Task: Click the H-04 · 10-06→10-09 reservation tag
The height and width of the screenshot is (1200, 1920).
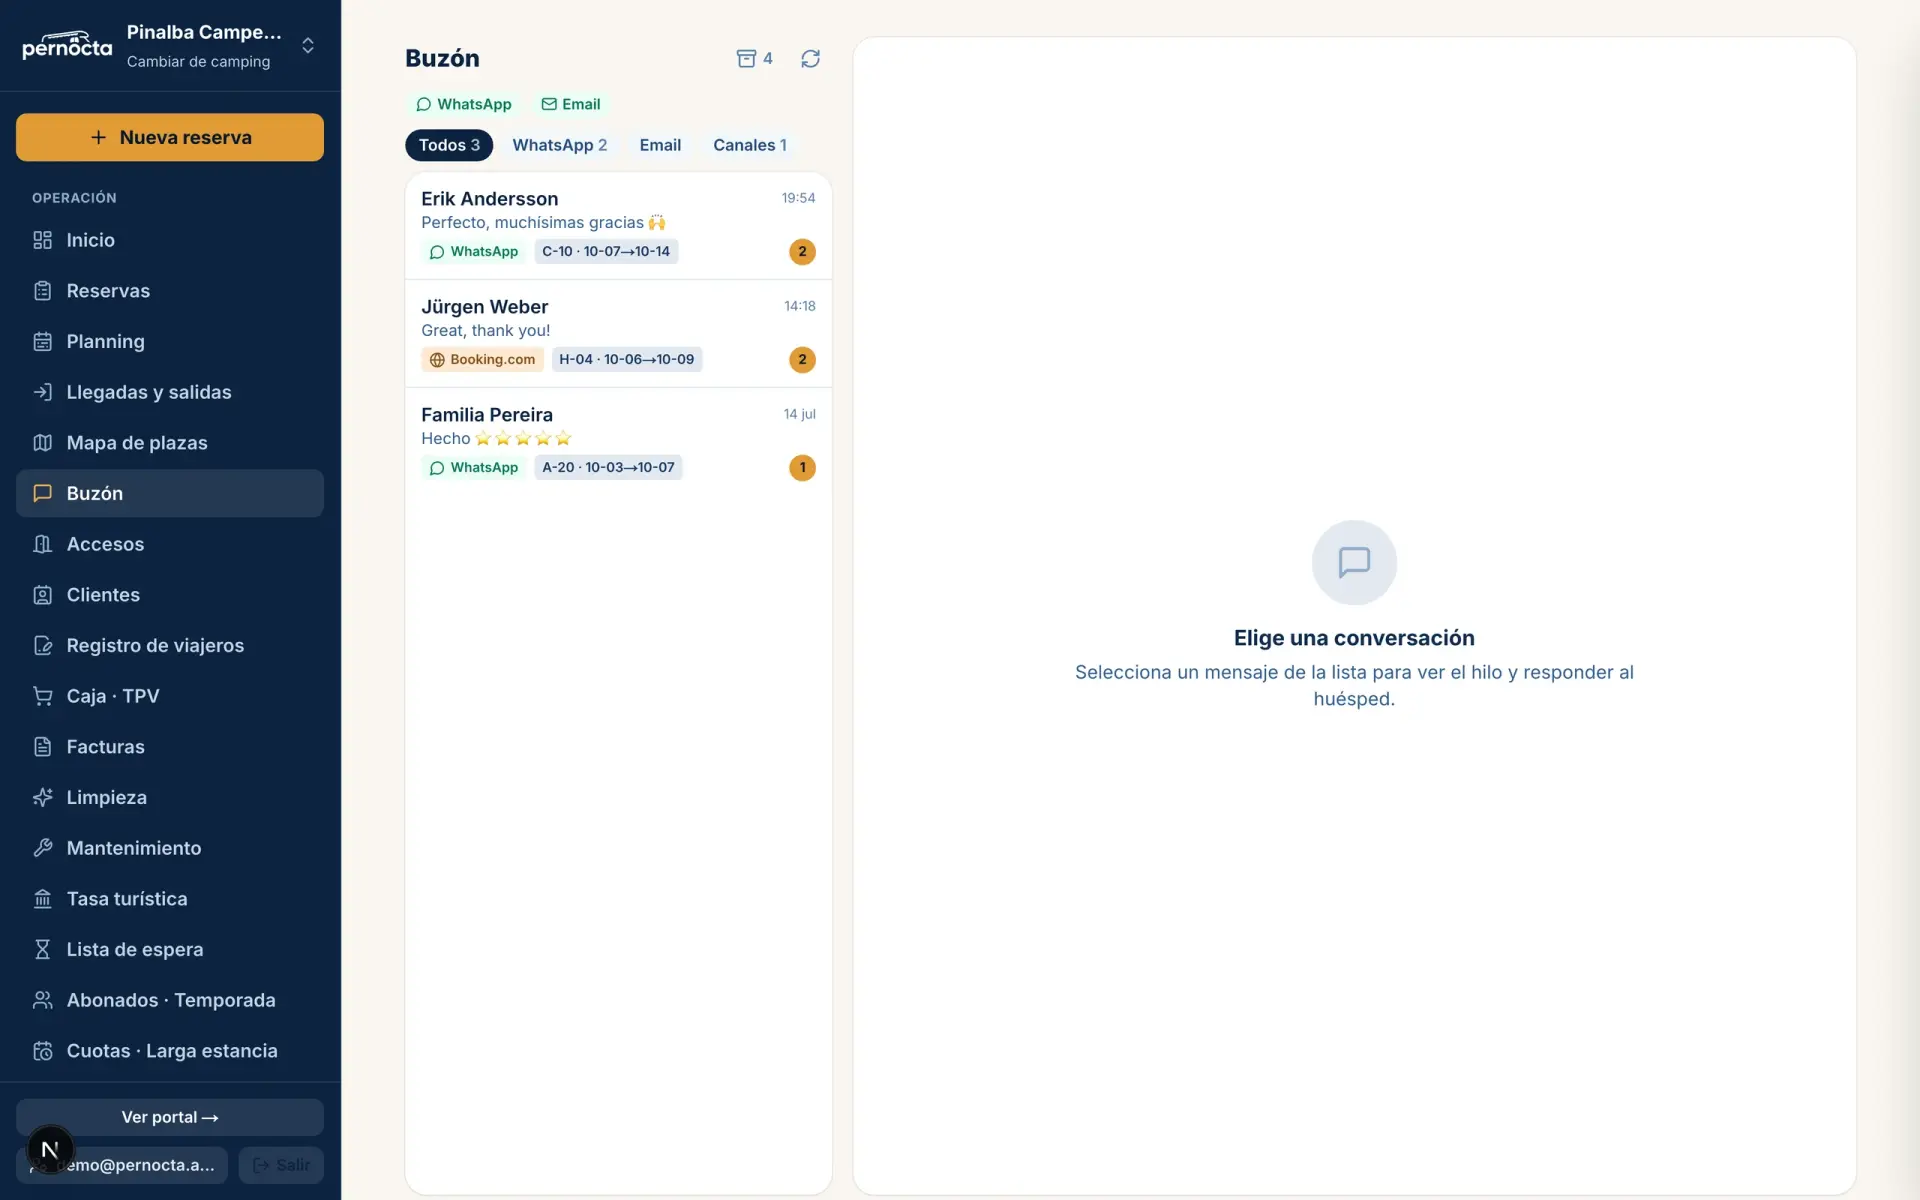Action: click(627, 359)
